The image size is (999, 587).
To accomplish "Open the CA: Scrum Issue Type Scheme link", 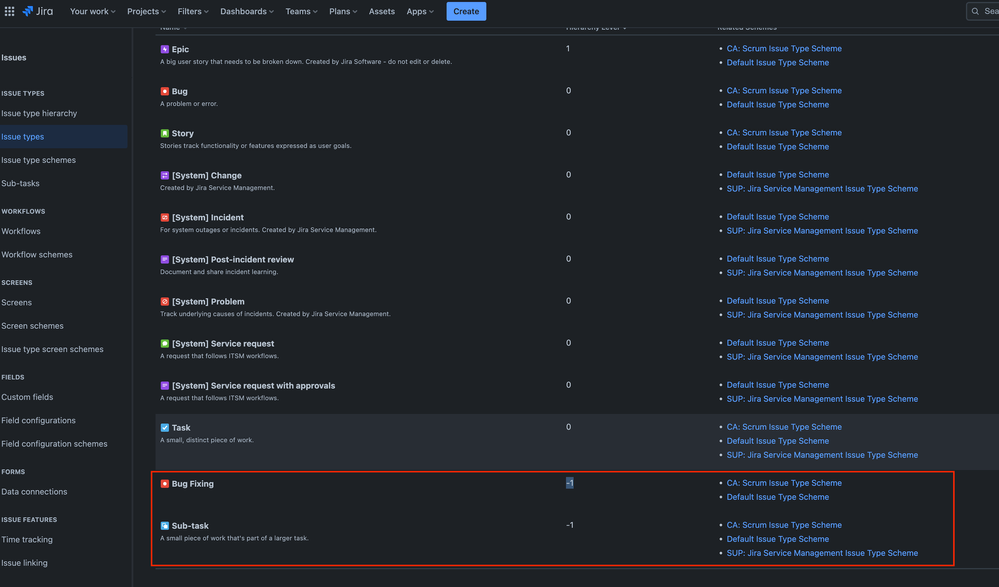I will 784,47.
